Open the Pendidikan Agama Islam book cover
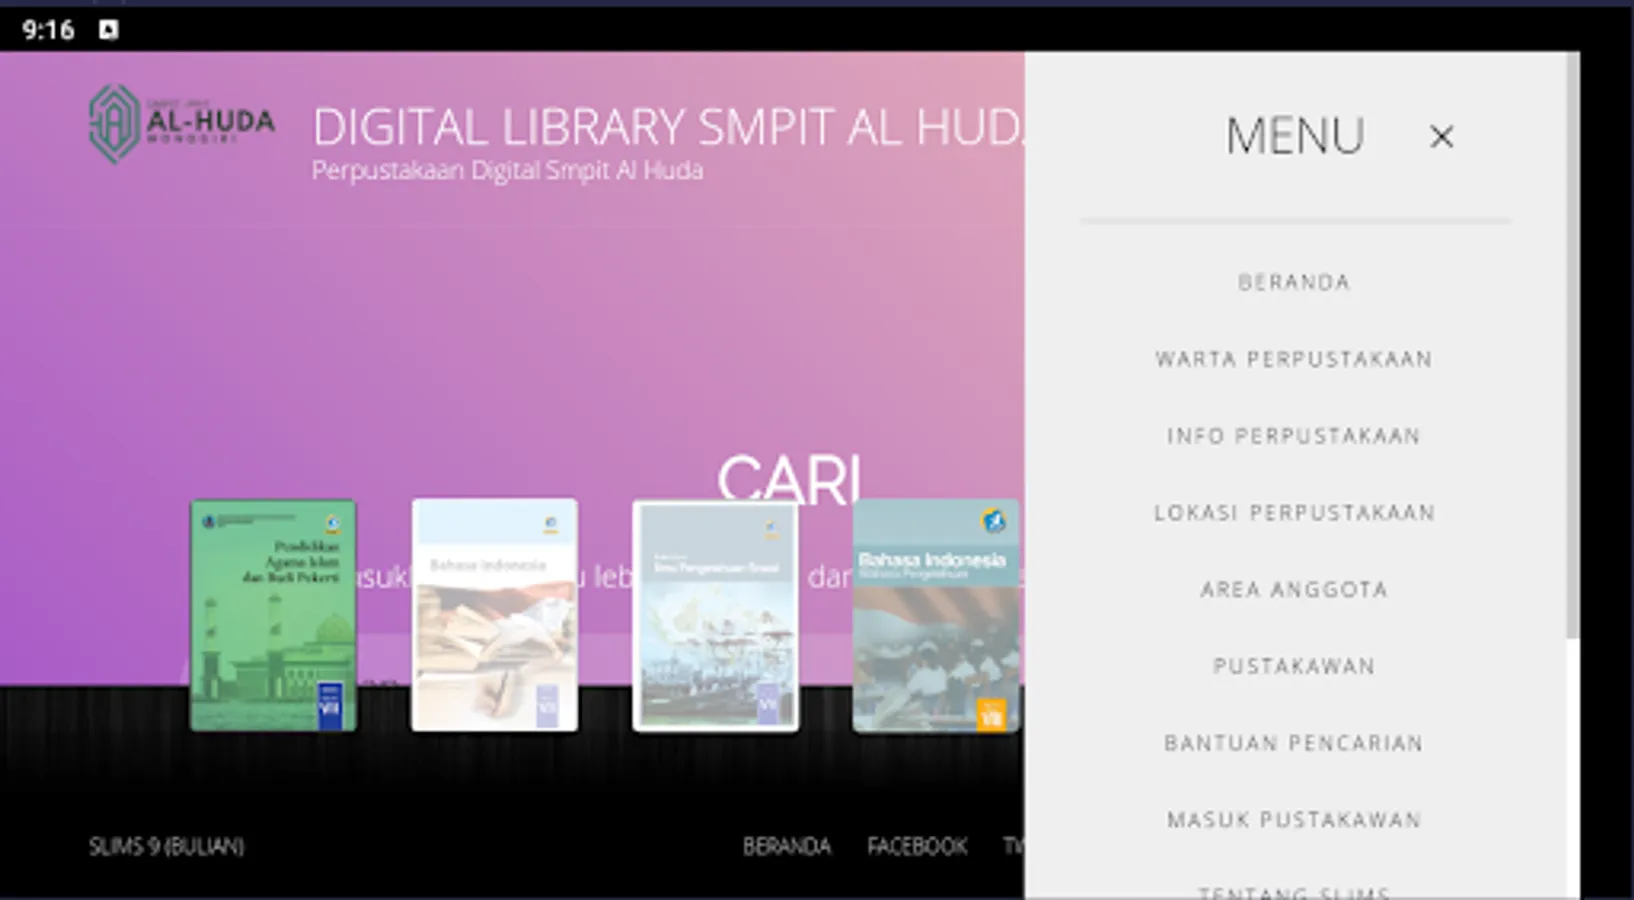1634x900 pixels. coord(273,616)
